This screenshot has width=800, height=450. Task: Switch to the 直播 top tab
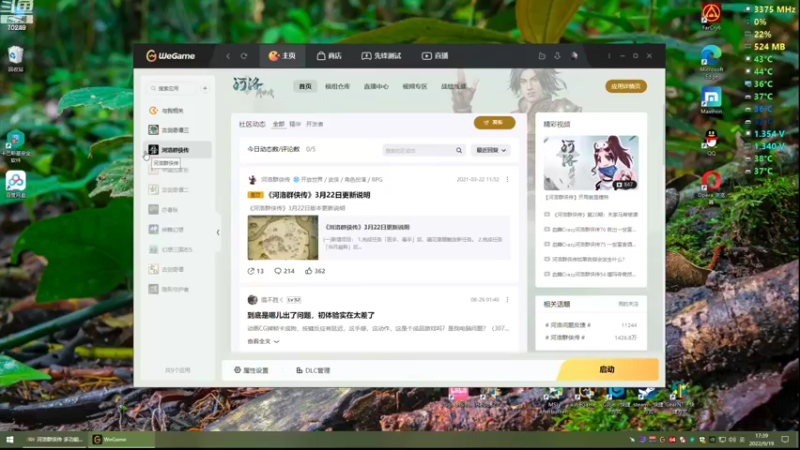pos(435,56)
